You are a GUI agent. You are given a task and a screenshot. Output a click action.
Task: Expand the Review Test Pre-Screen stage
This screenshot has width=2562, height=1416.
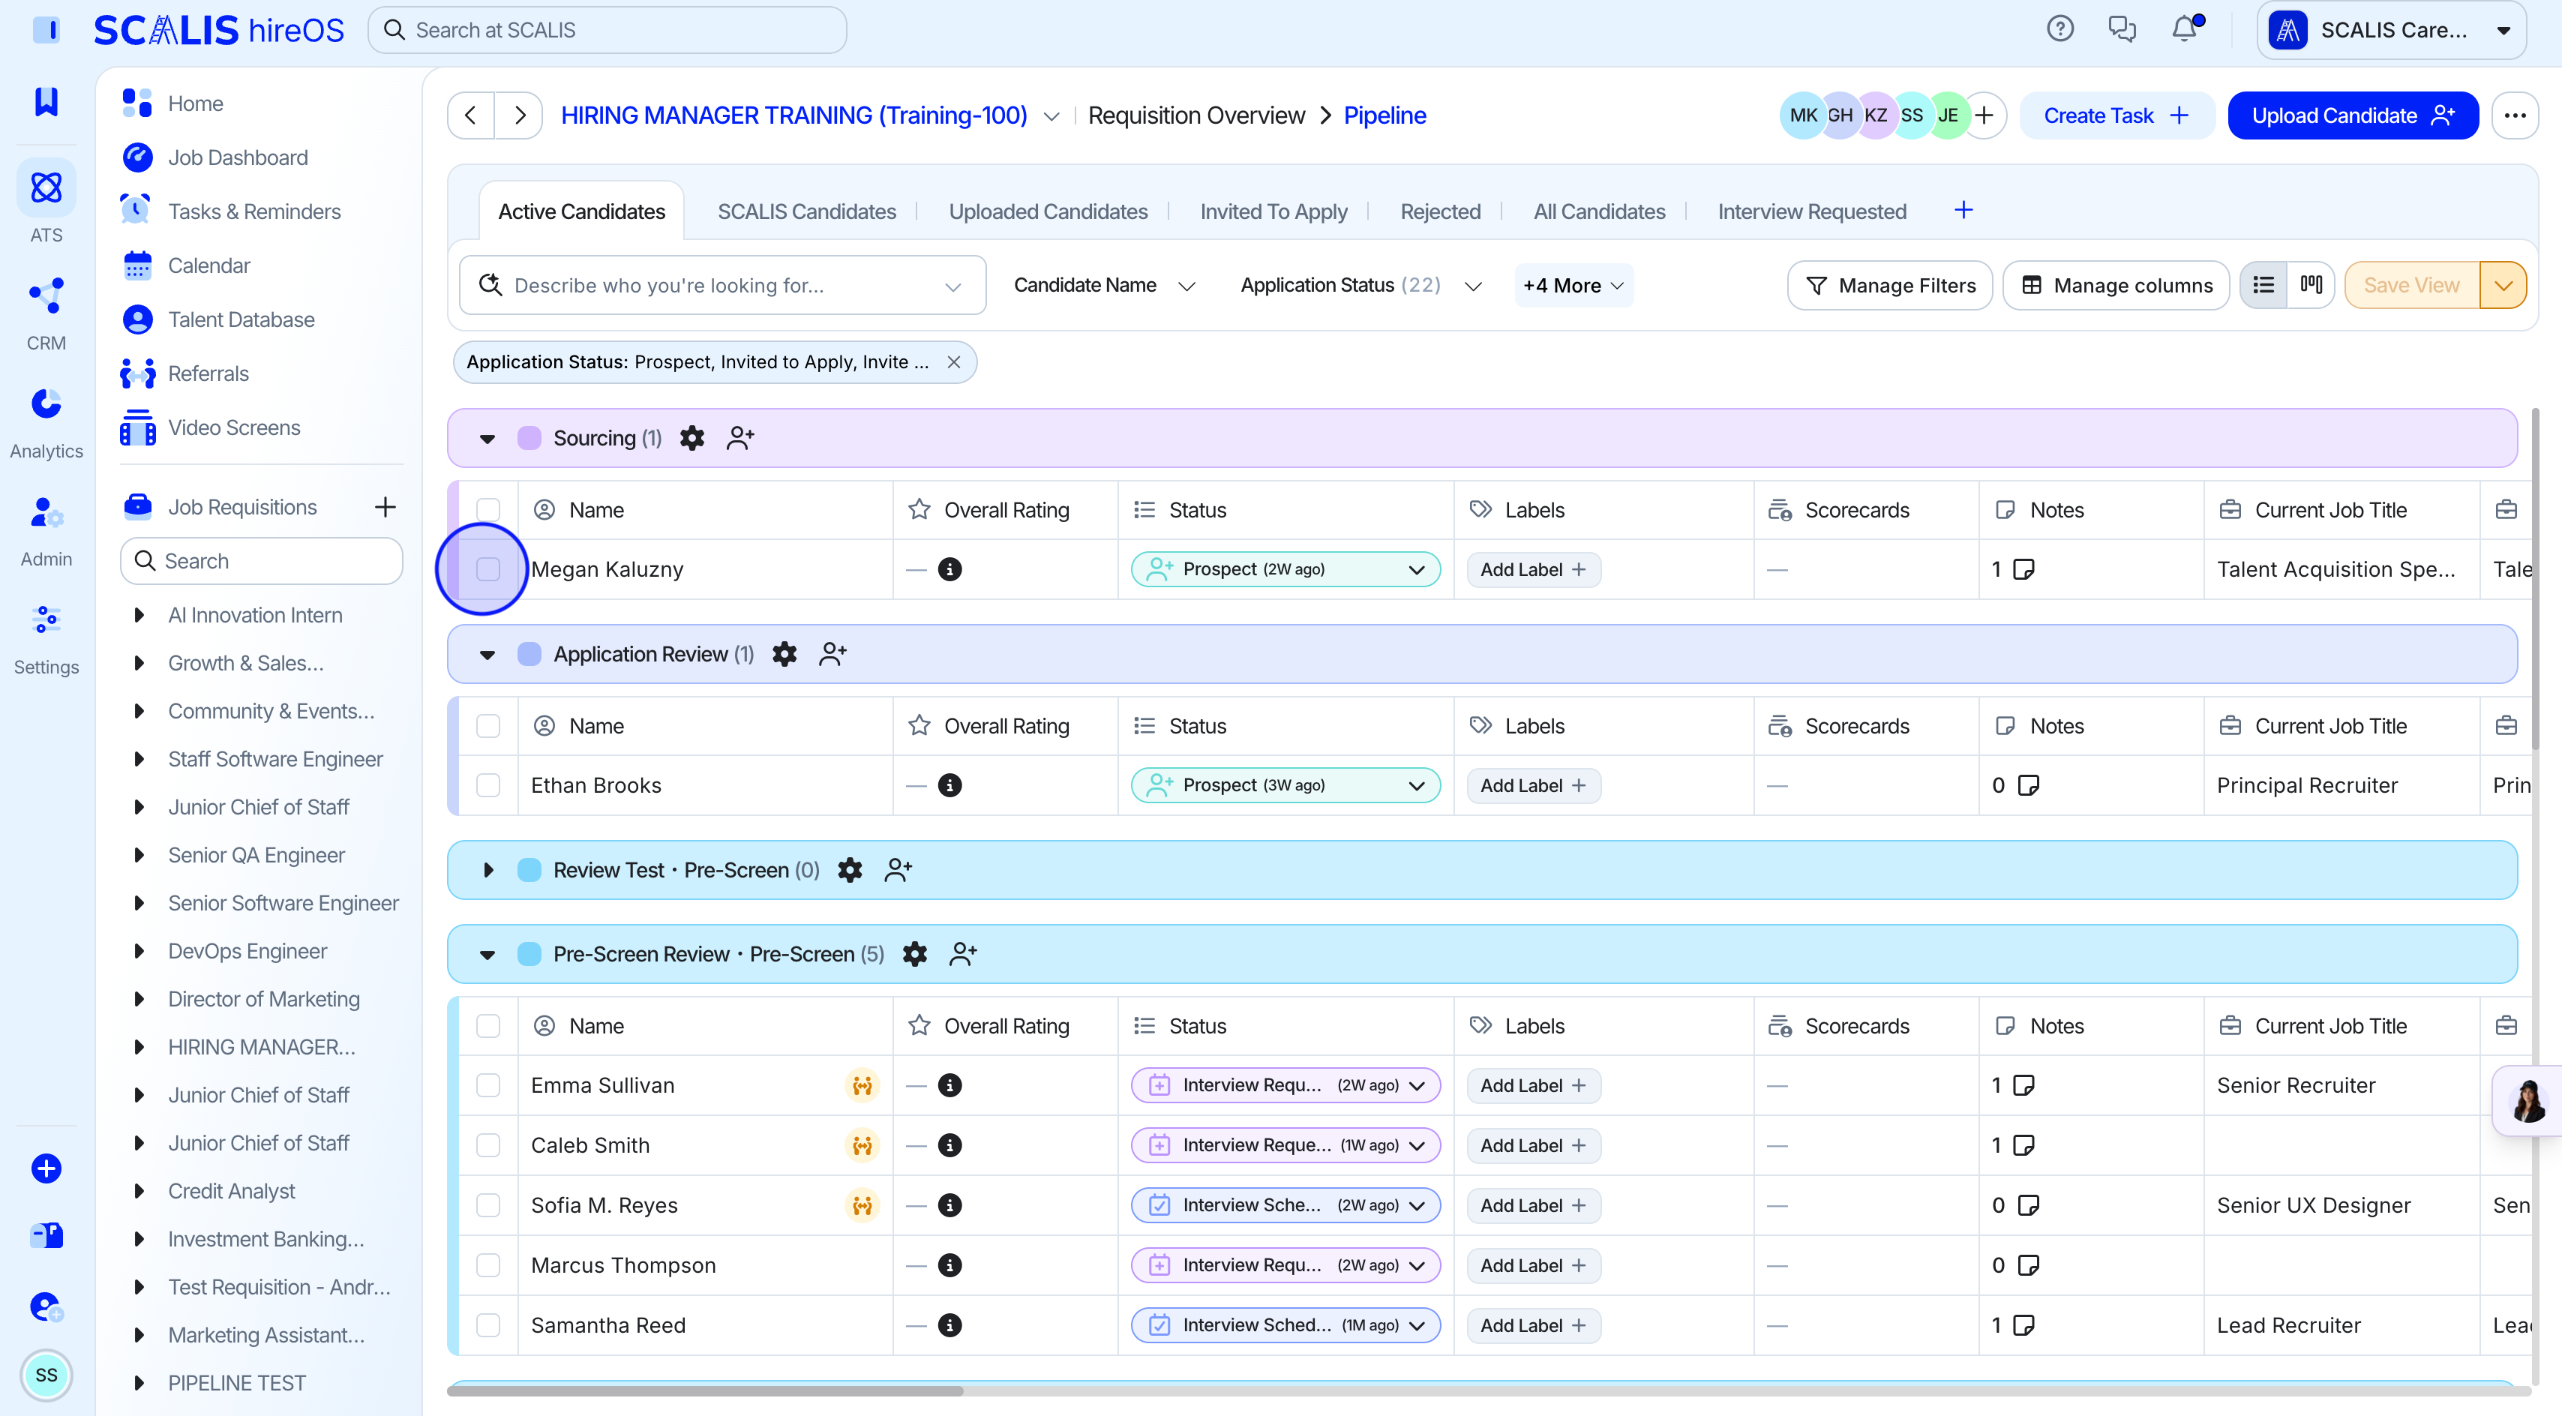(x=488, y=870)
